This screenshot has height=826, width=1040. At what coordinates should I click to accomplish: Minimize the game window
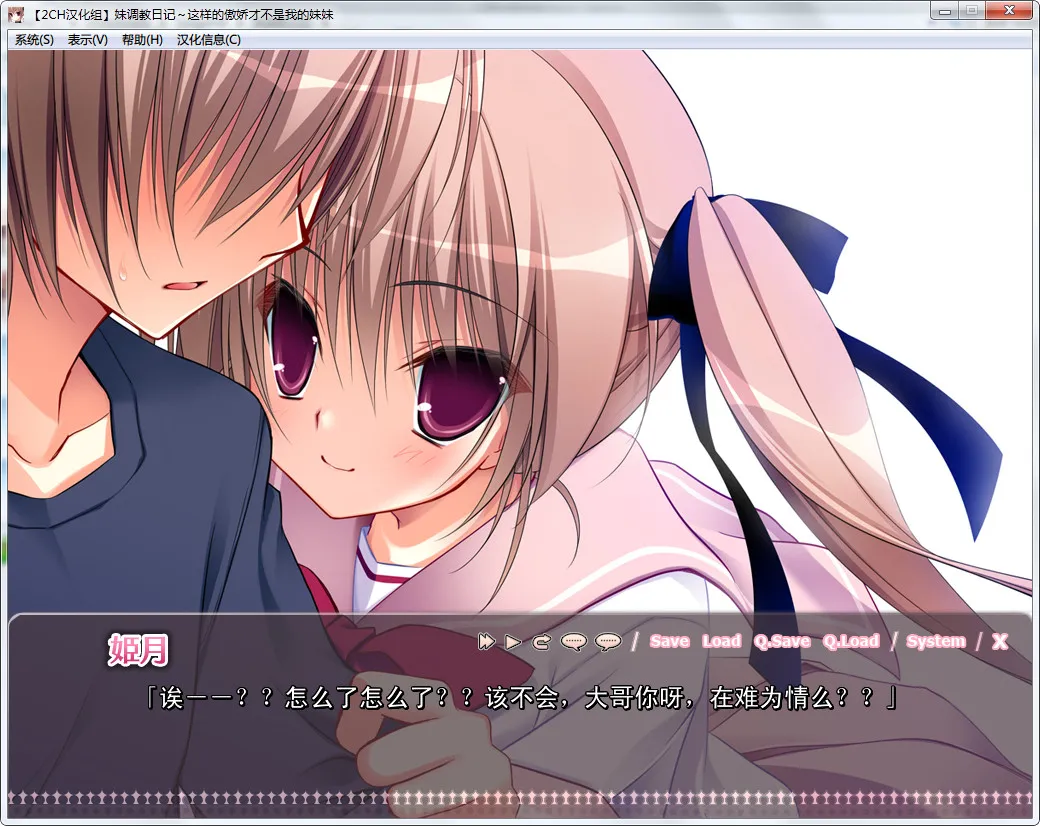944,11
